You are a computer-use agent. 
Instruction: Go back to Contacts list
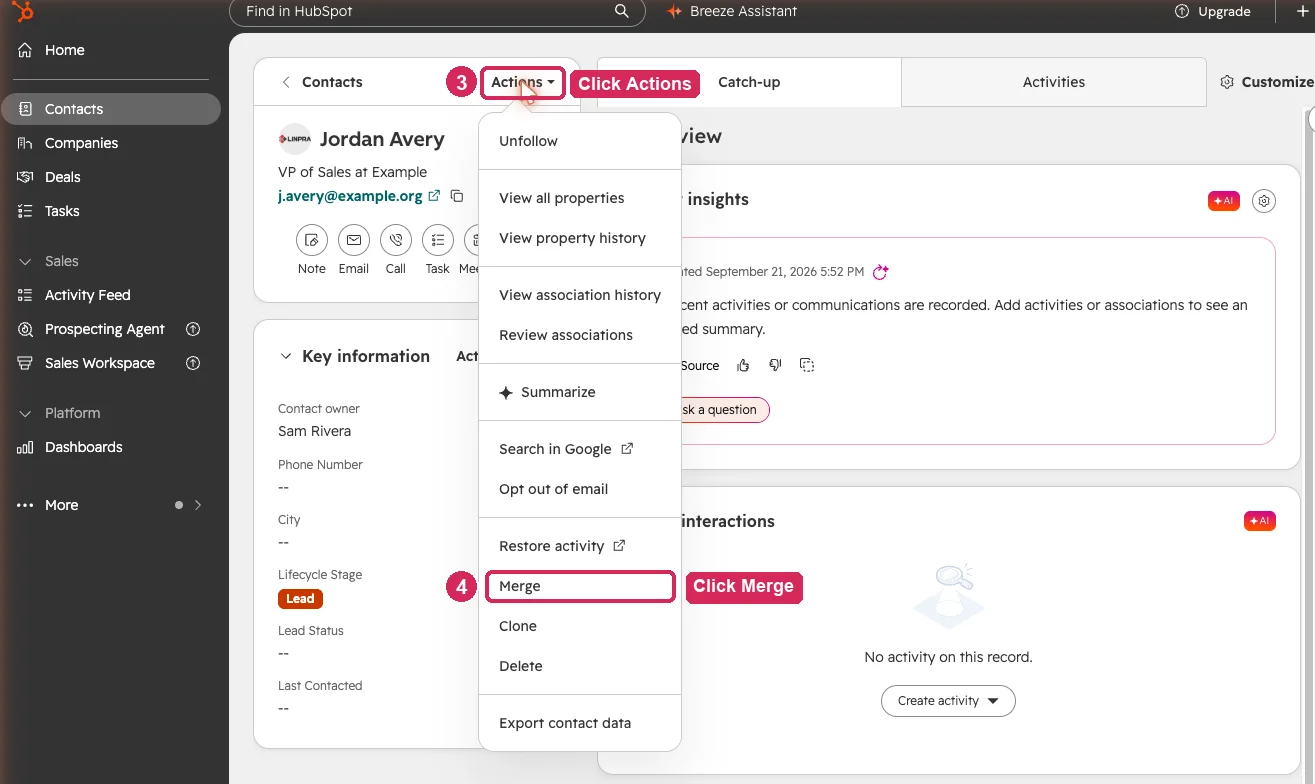(322, 82)
